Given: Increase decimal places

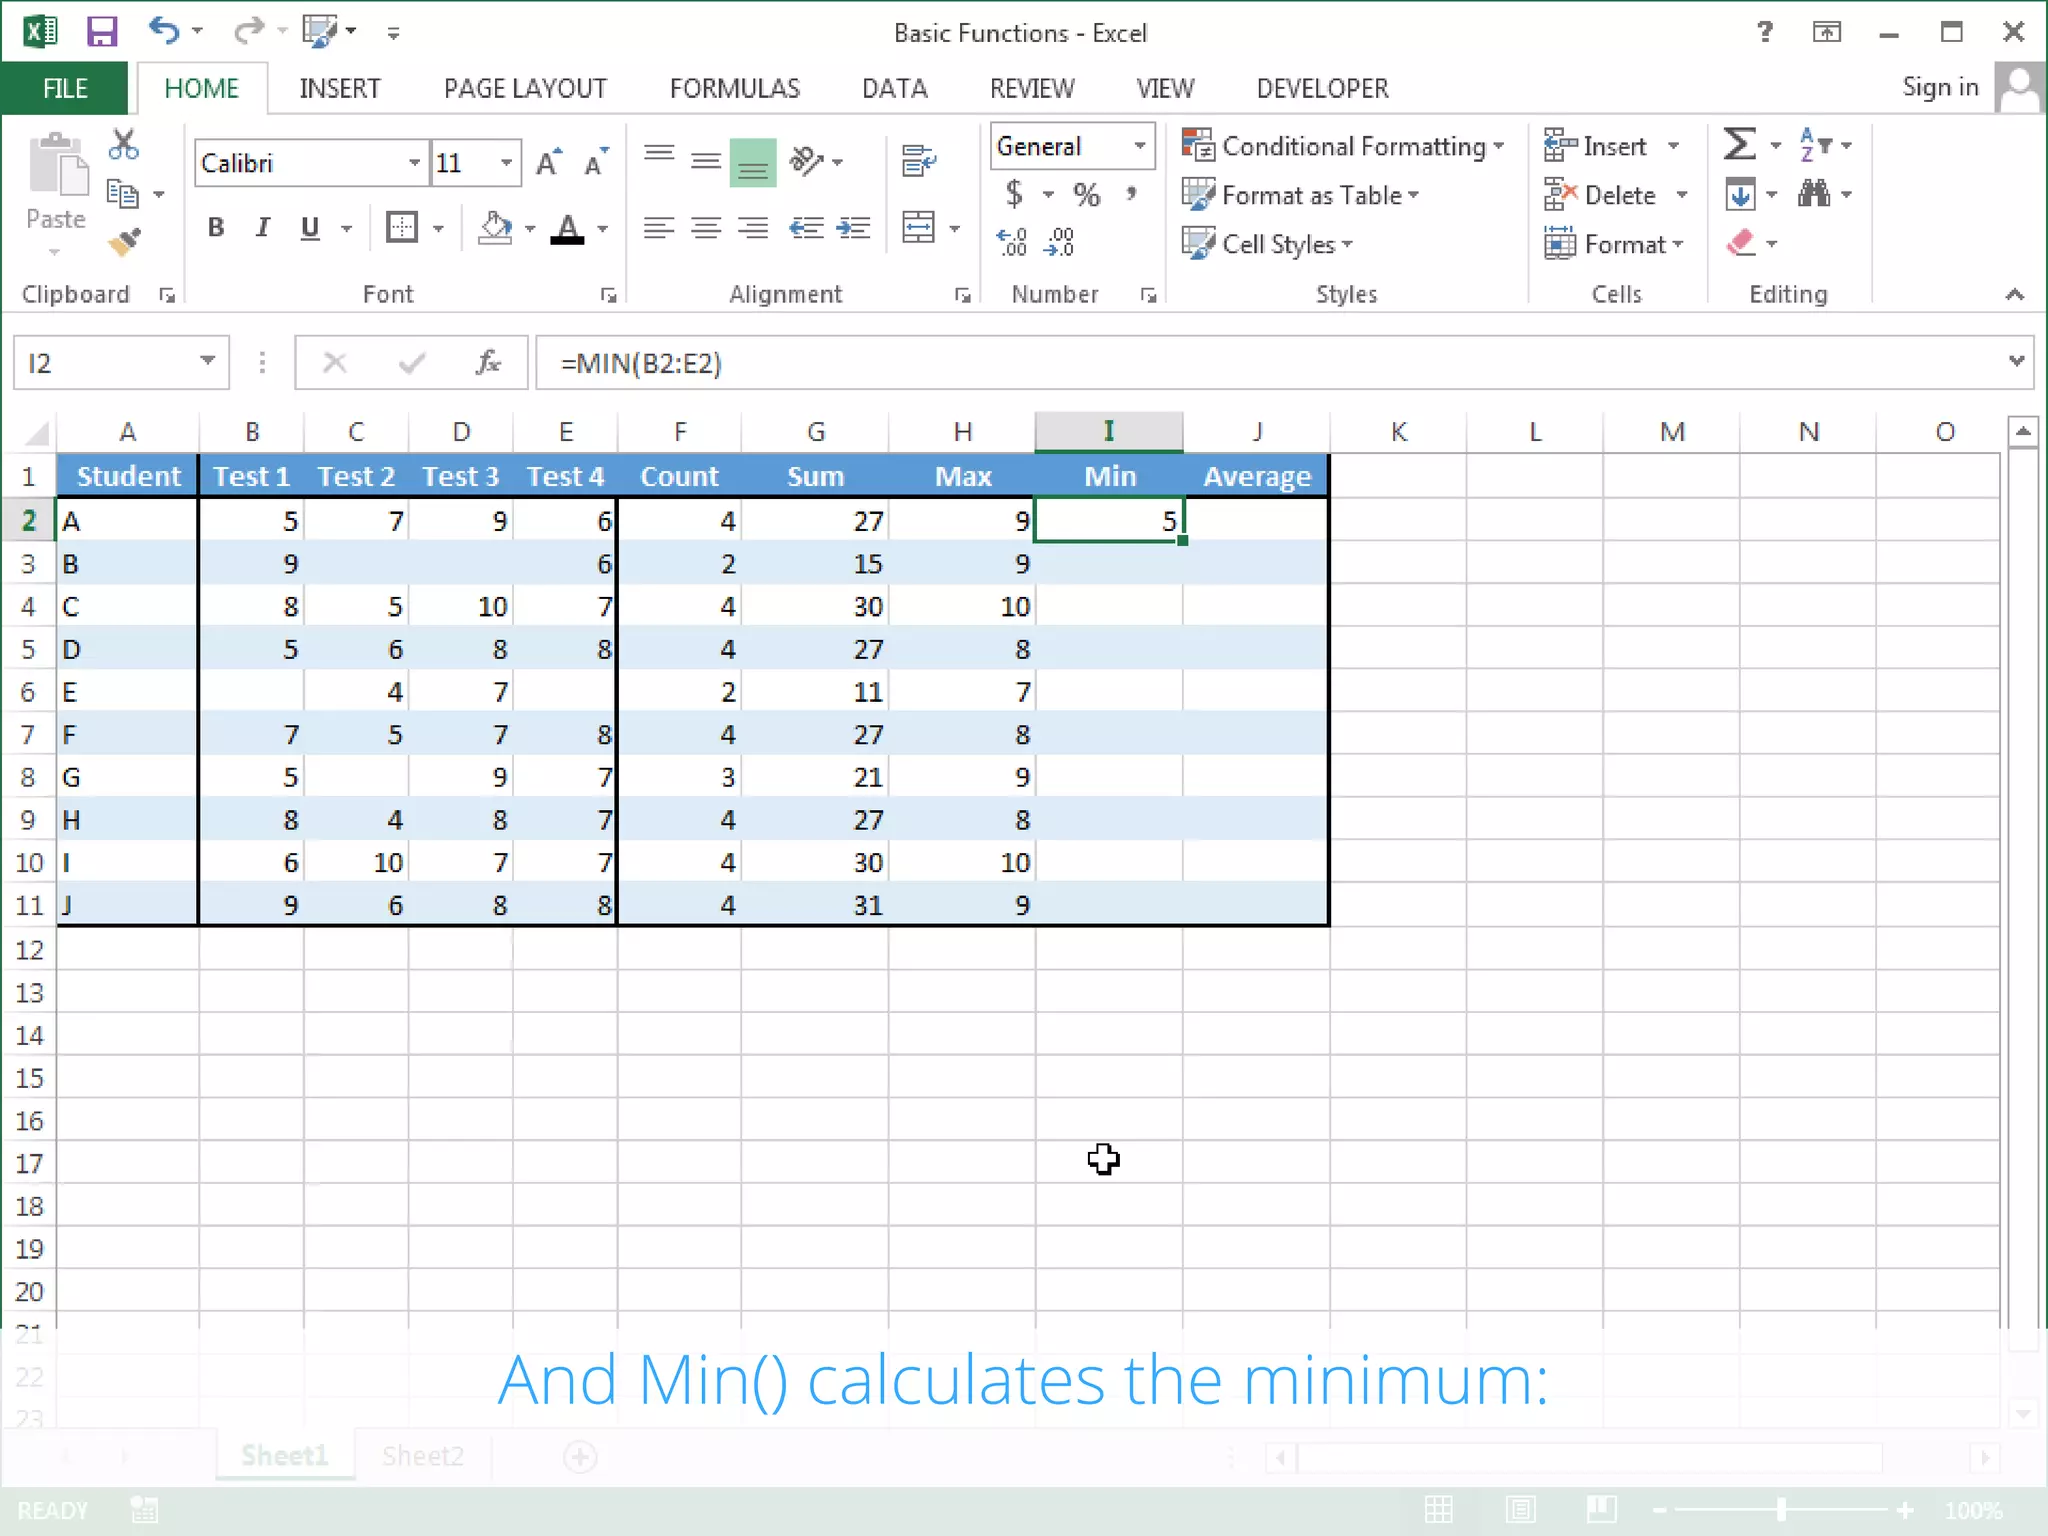Looking at the screenshot, I should (x=1012, y=242).
